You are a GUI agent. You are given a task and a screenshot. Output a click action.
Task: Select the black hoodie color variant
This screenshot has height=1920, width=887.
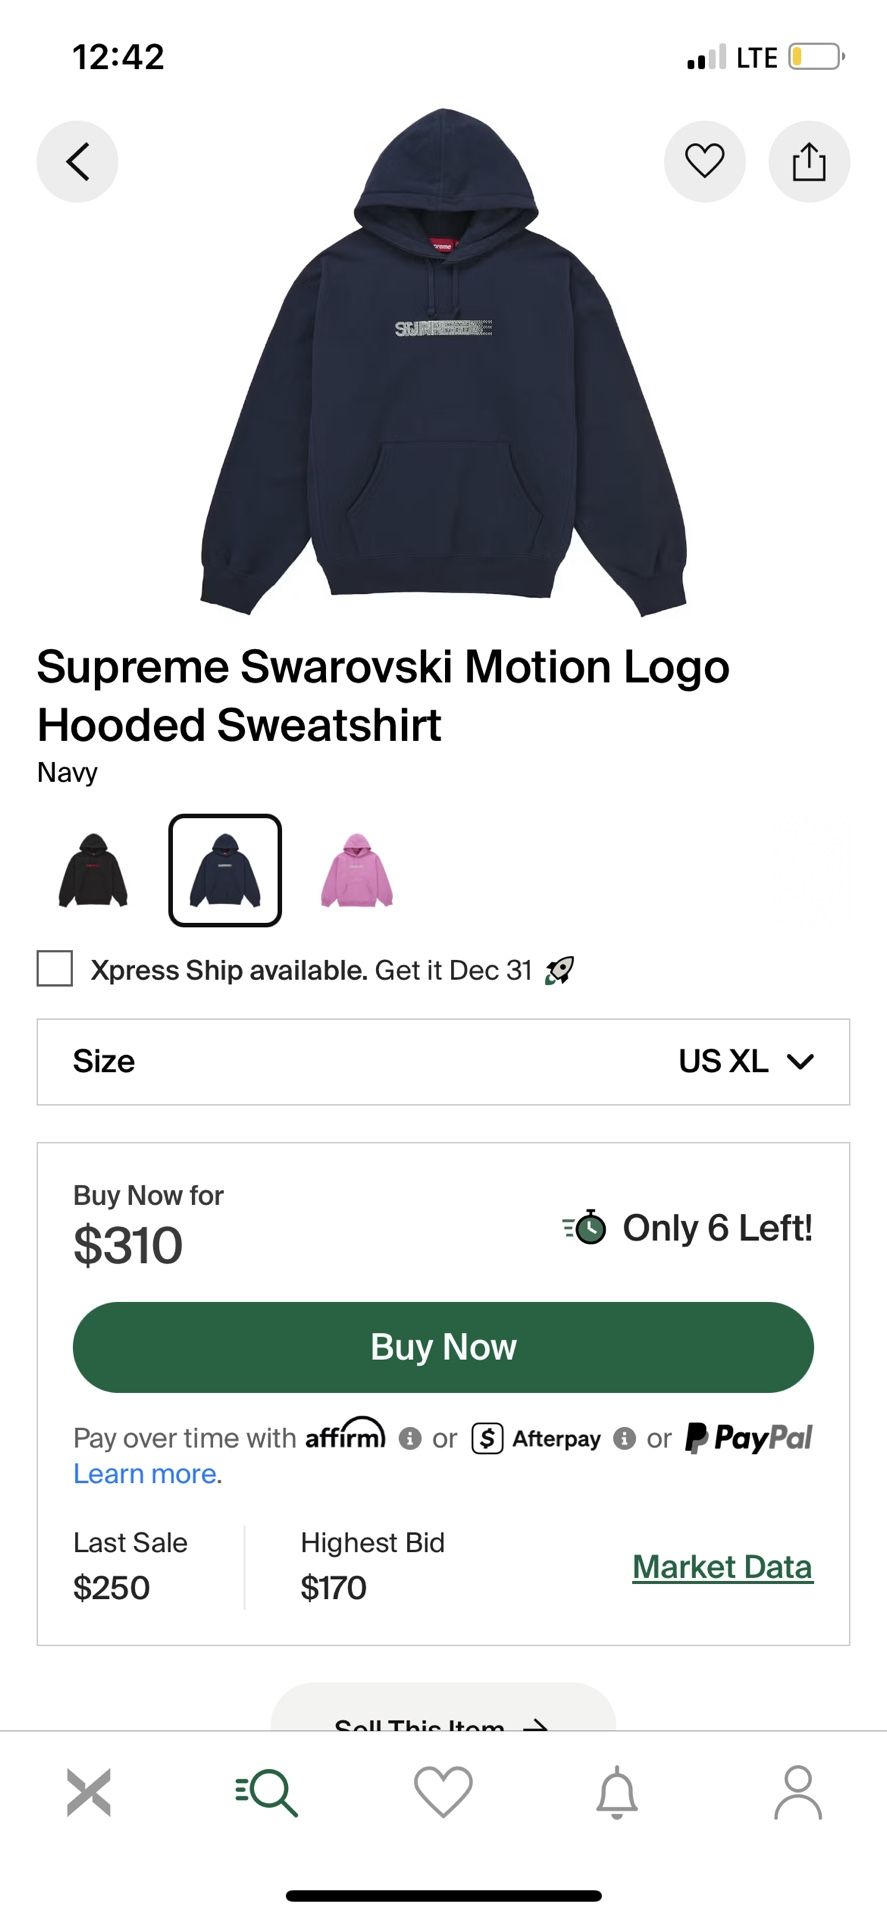click(93, 870)
